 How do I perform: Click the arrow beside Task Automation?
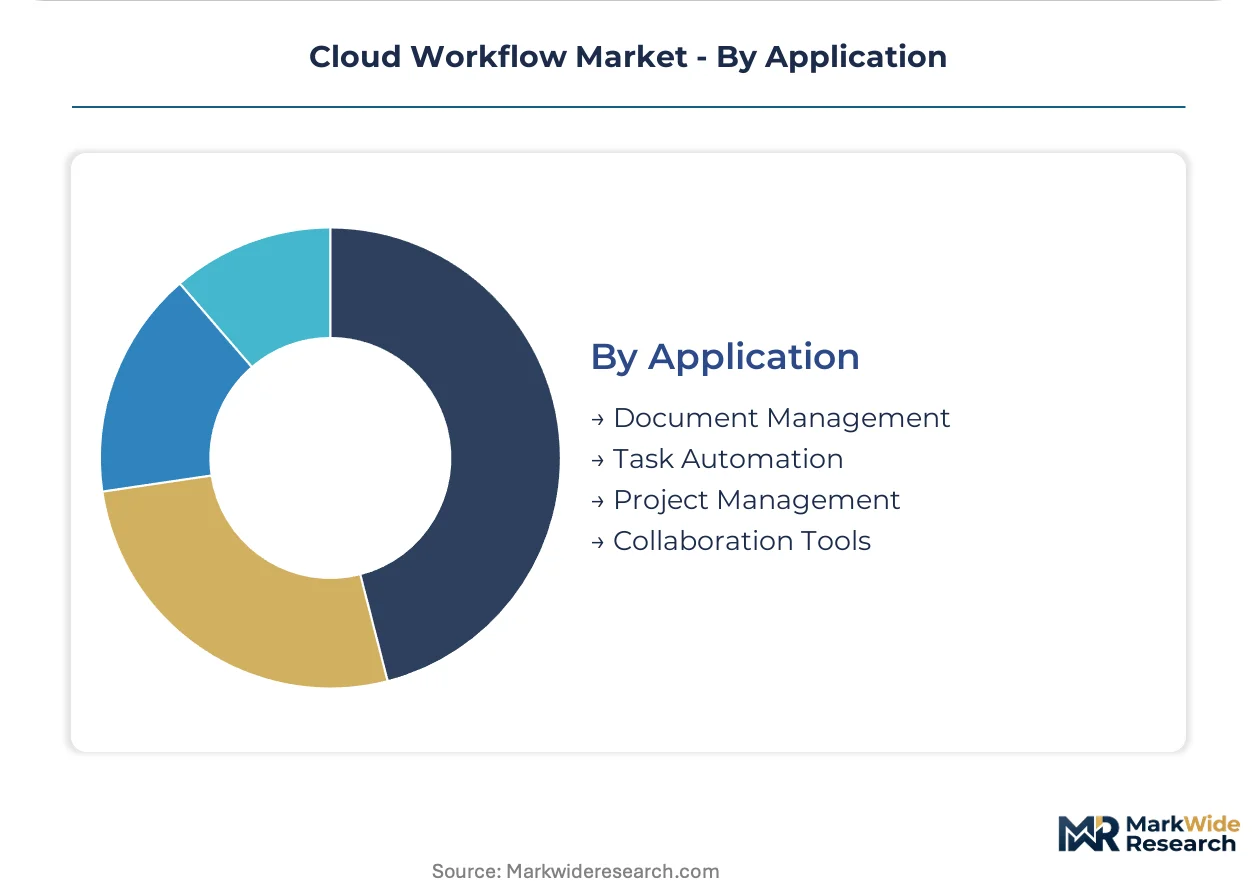click(597, 460)
